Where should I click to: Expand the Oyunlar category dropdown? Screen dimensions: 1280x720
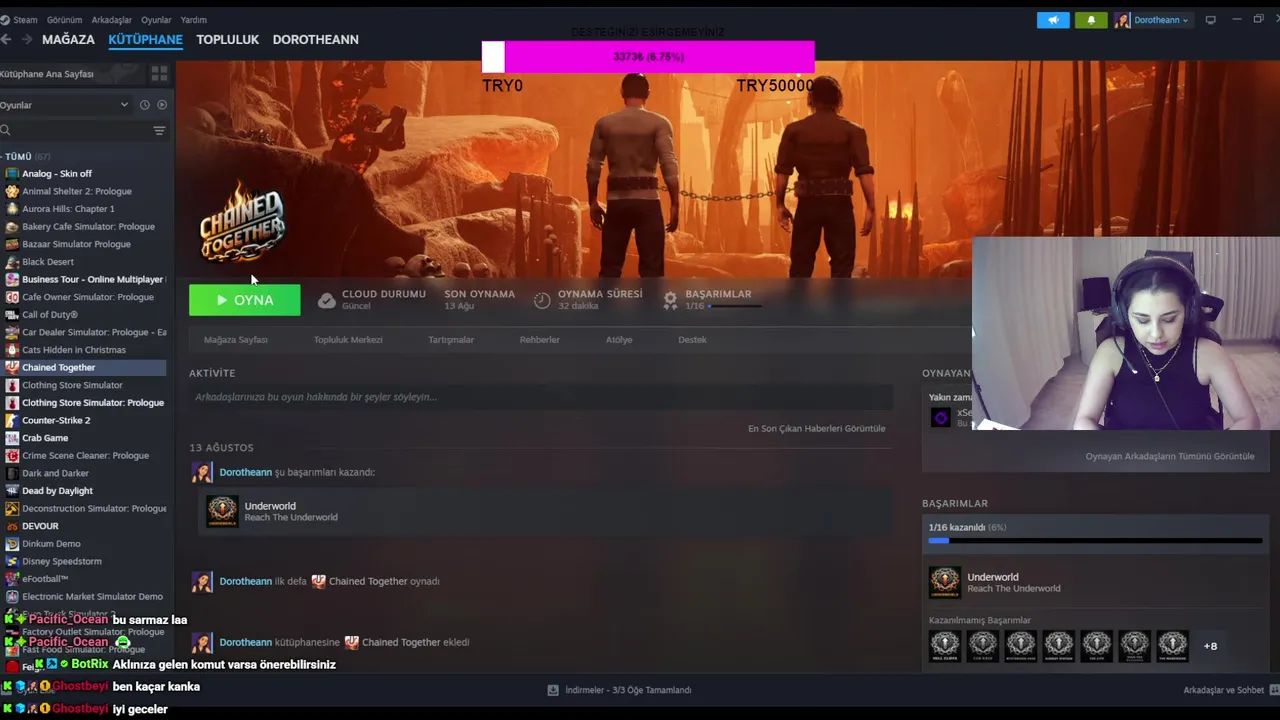pos(66,105)
